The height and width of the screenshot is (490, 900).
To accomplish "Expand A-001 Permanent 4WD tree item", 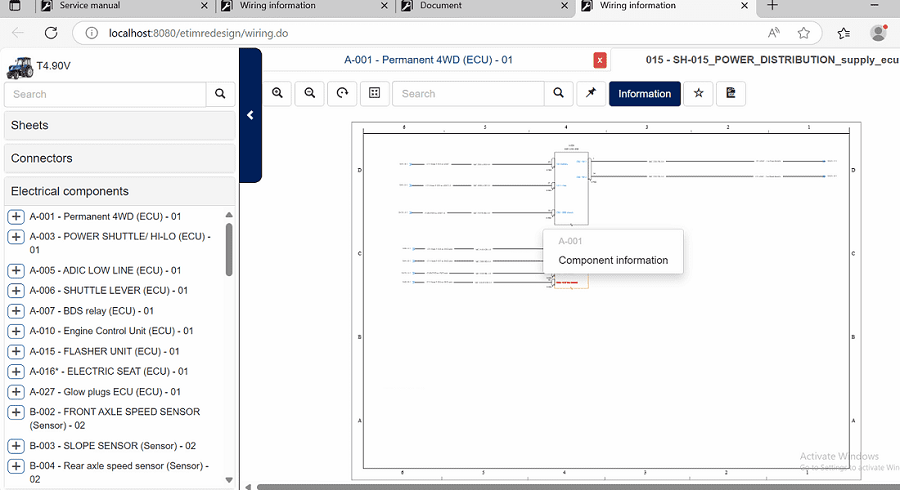I will [x=16, y=216].
